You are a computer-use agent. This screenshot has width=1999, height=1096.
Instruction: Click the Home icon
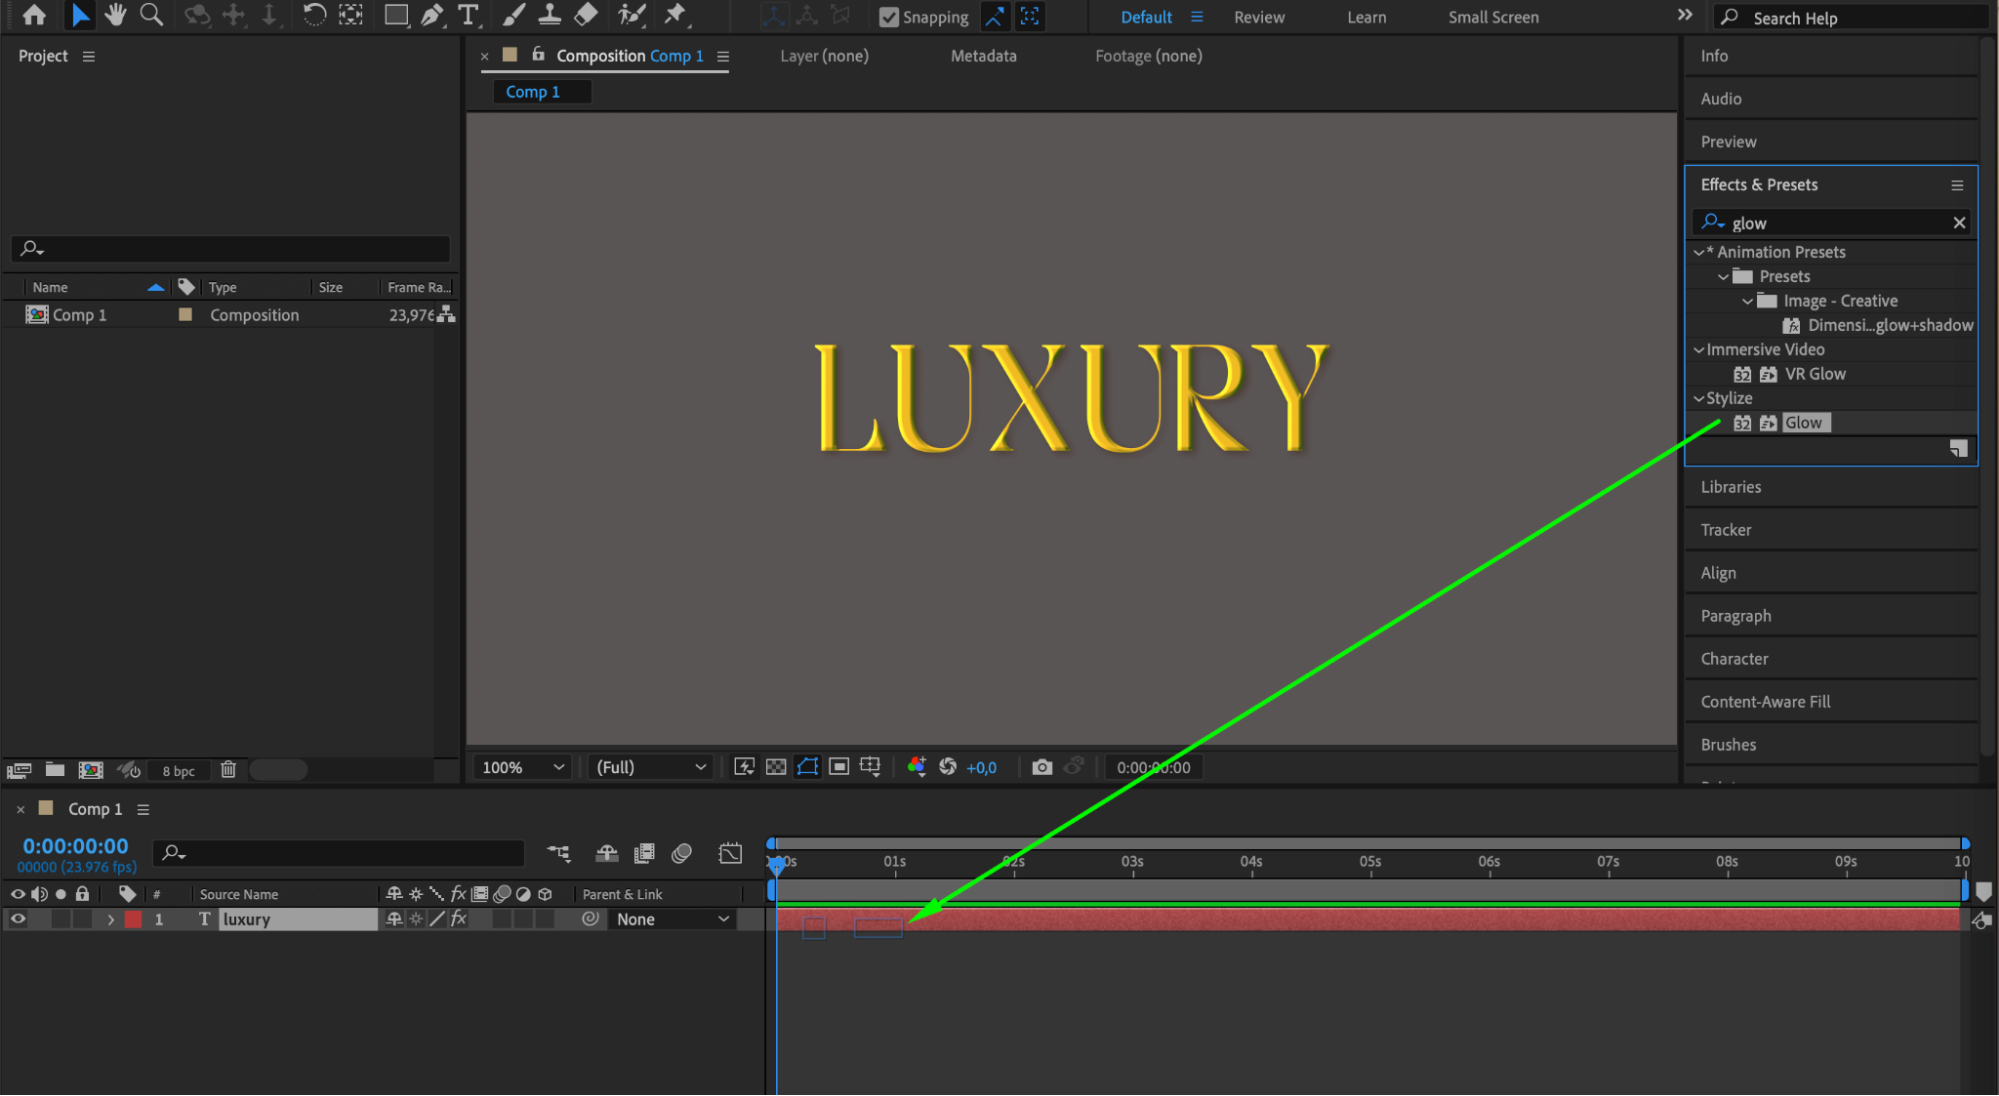point(34,15)
